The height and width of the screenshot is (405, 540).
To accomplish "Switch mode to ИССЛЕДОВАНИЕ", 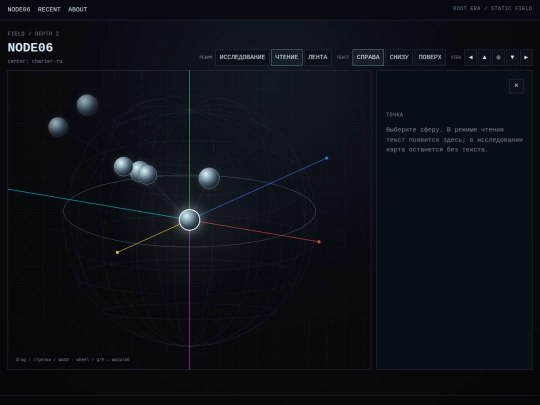I will (x=242, y=58).
